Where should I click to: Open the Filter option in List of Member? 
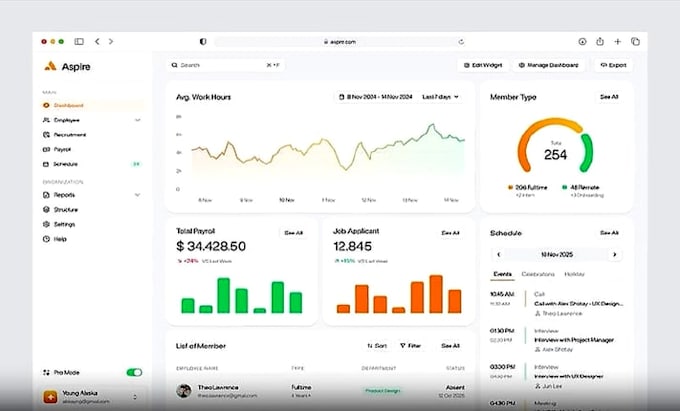click(x=410, y=346)
